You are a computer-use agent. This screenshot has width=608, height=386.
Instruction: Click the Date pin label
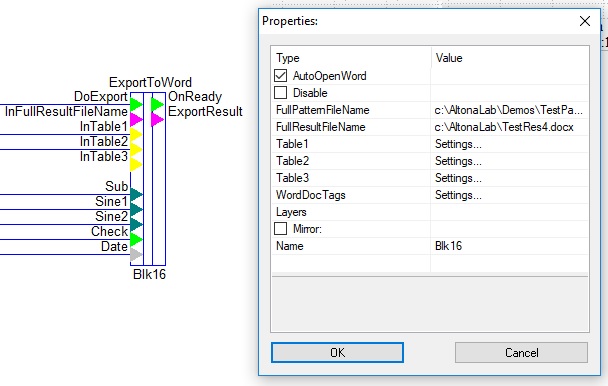(114, 246)
